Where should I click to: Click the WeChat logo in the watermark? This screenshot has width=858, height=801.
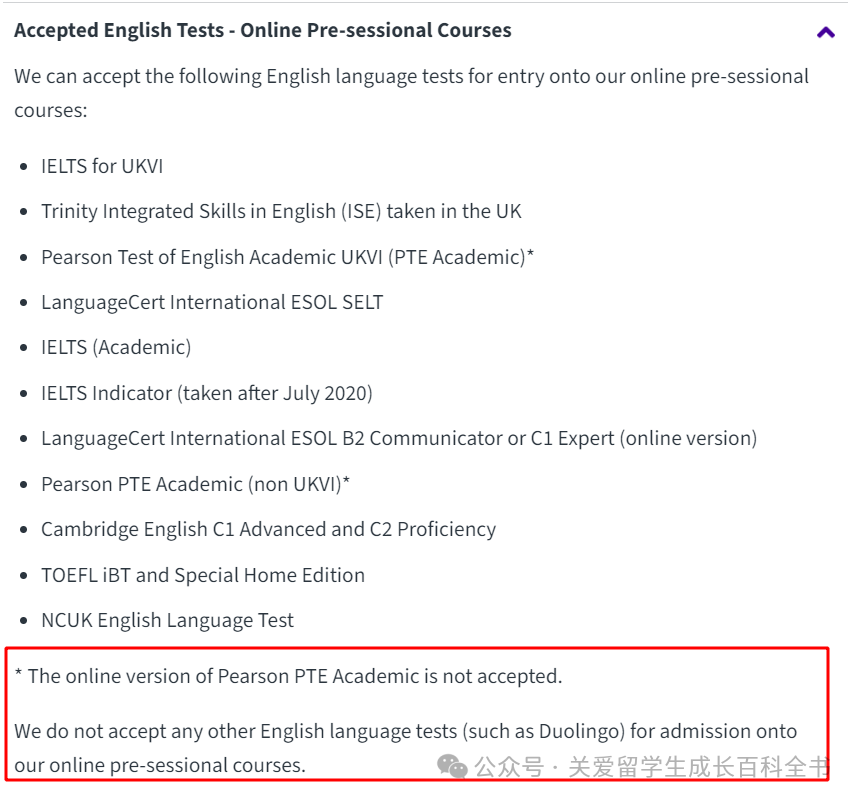pyautogui.click(x=452, y=766)
